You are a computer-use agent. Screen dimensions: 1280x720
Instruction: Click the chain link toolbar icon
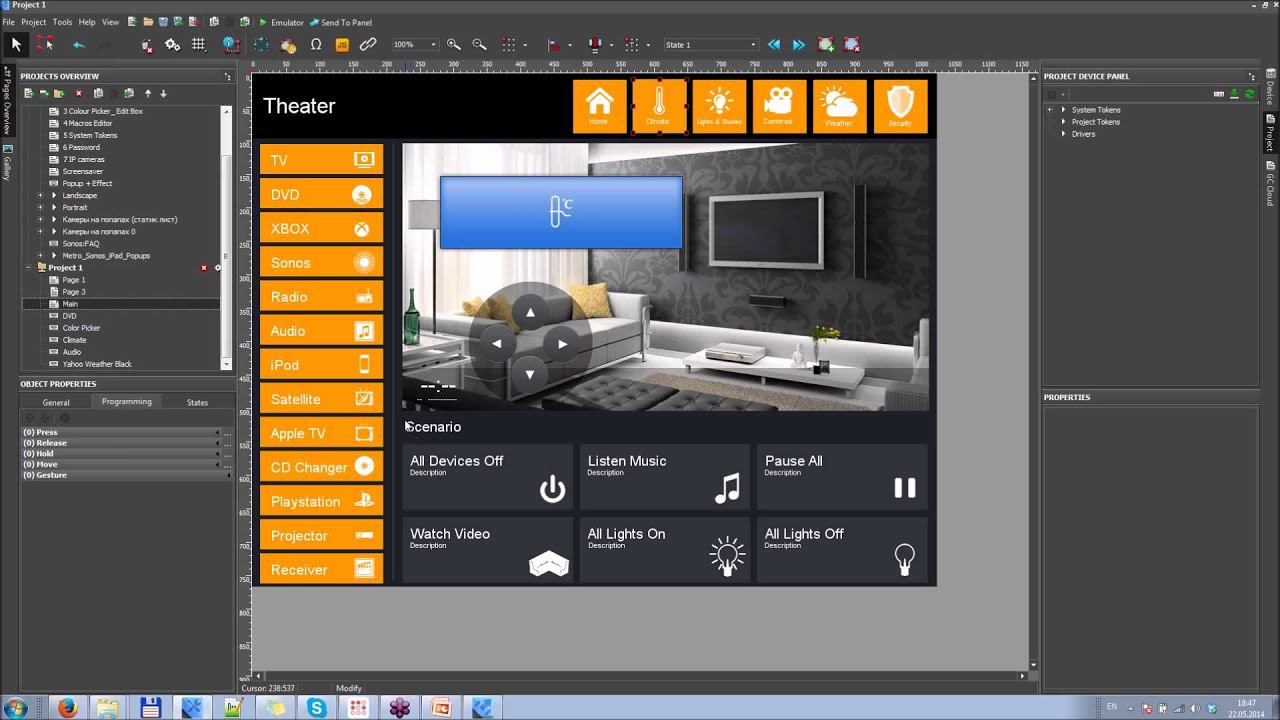pyautogui.click(x=368, y=44)
